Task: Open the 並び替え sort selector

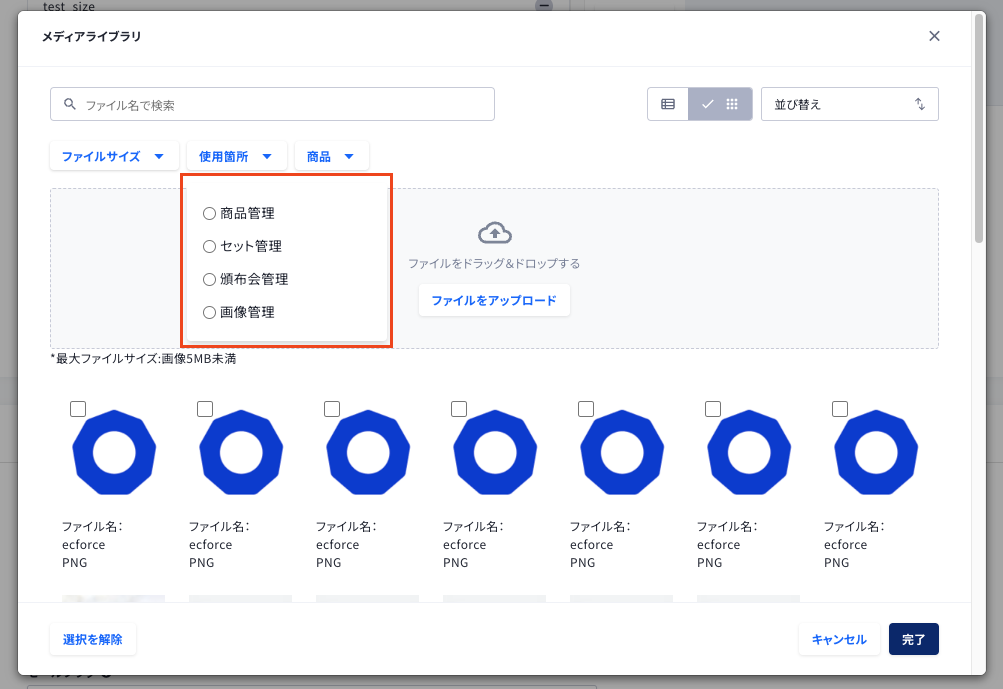Action: point(849,104)
